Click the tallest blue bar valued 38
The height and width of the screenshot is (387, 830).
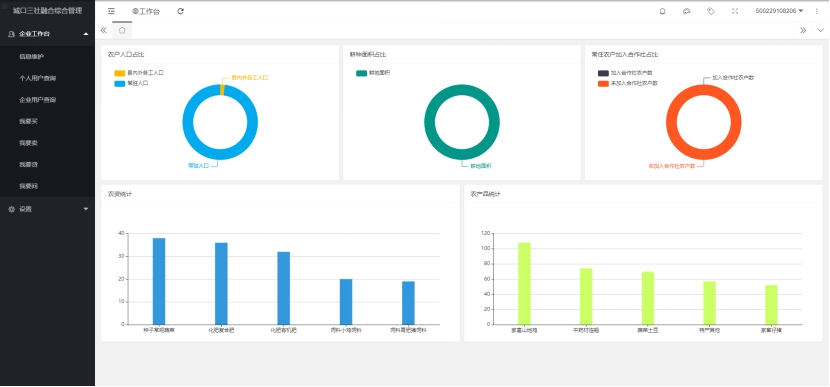coord(159,281)
